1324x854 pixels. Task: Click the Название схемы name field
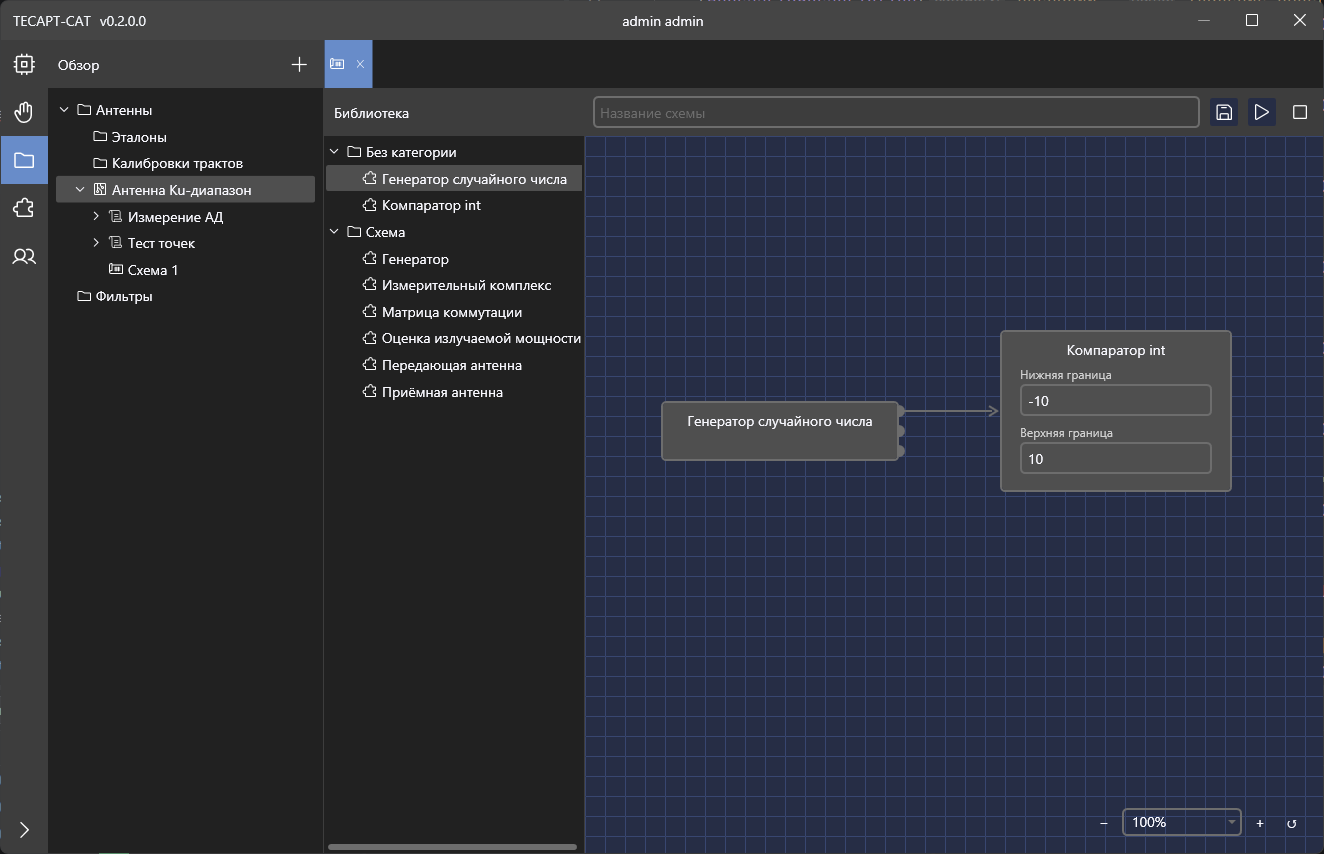[896, 112]
